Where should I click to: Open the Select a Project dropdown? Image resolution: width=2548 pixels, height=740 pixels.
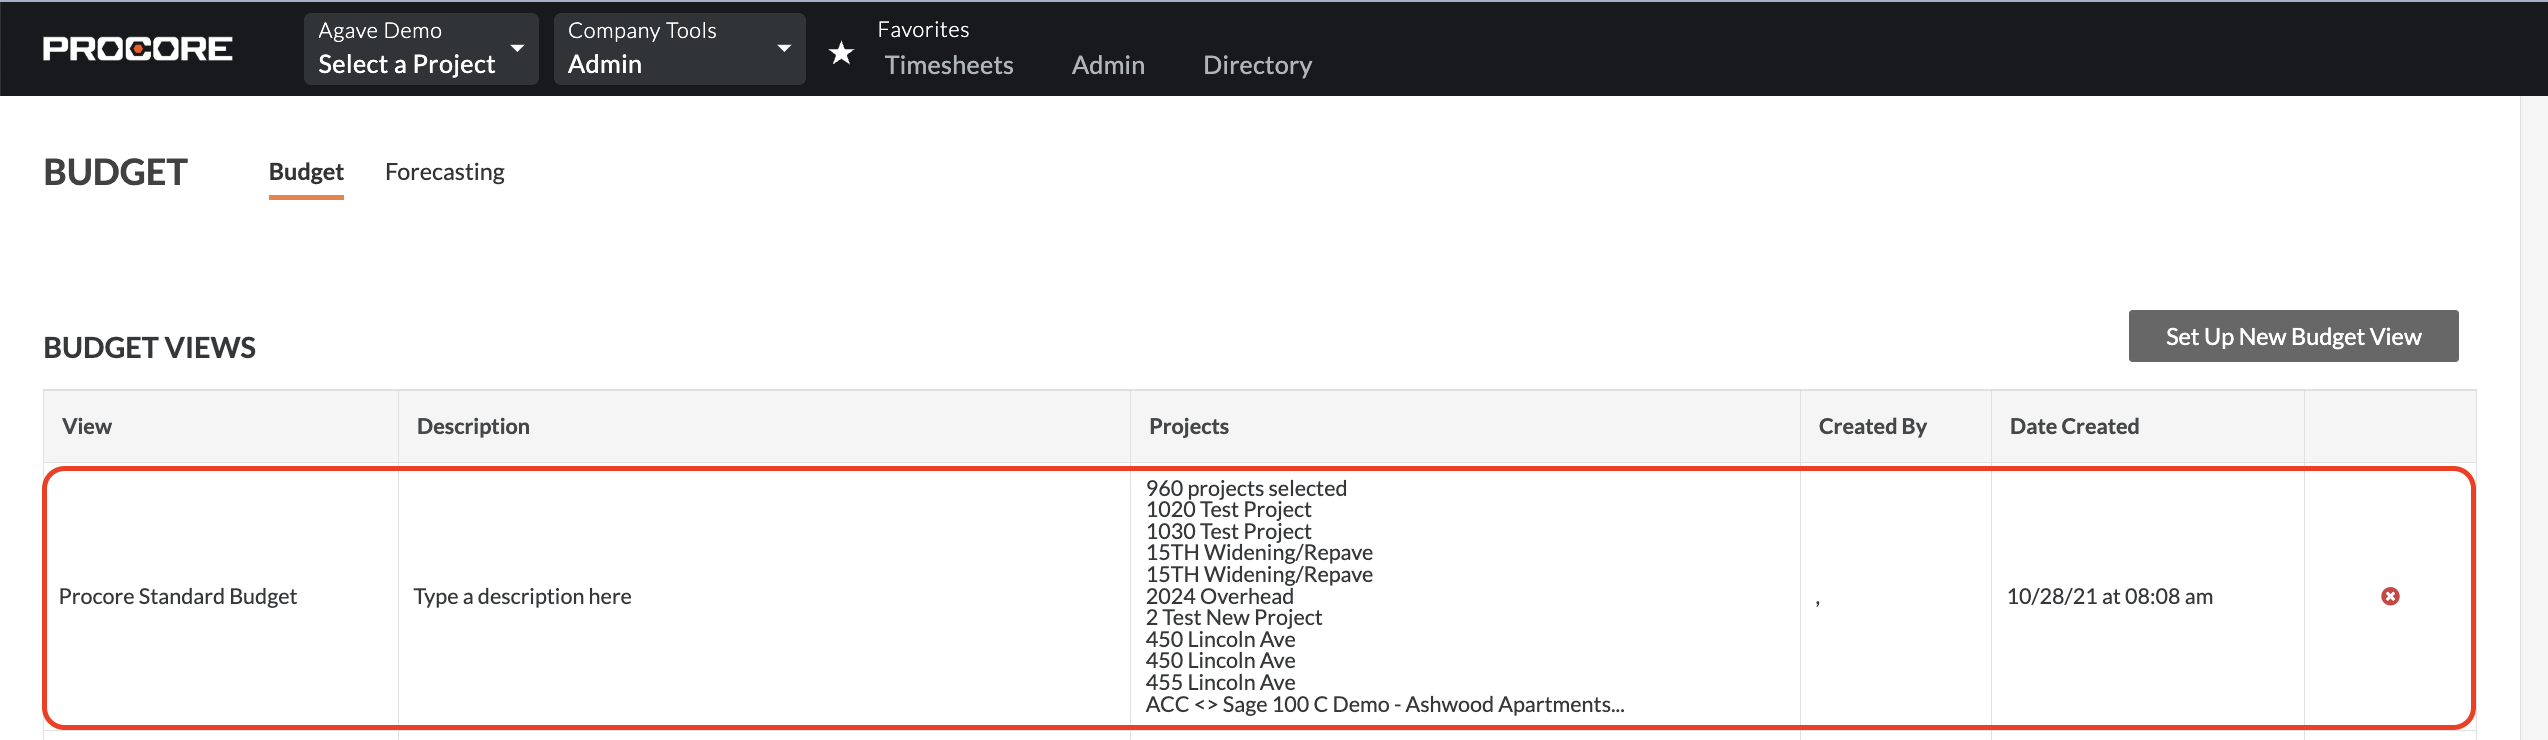pos(420,49)
